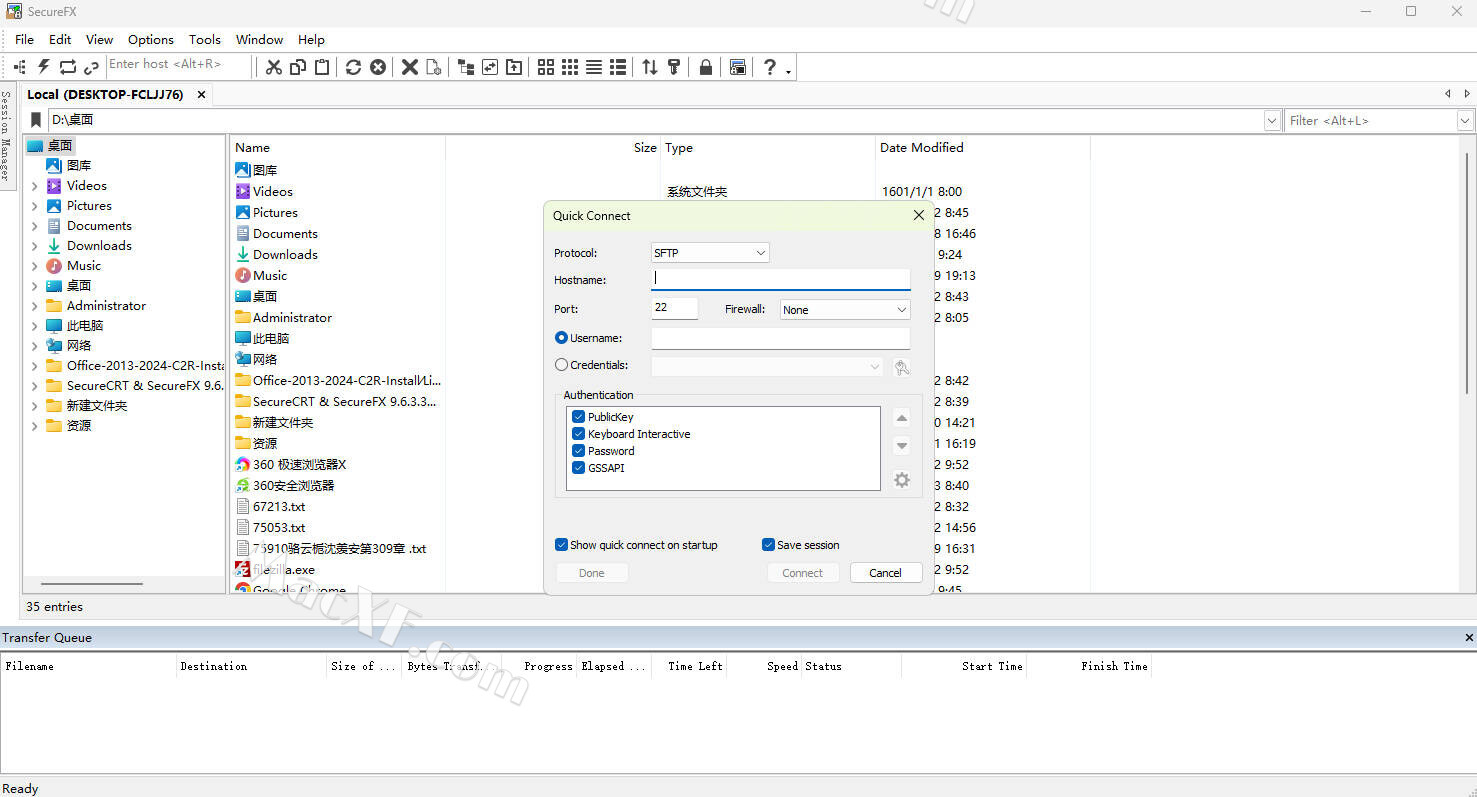Click the padlock lock session icon
Viewport: 1477px width, 797px height.
coord(706,67)
